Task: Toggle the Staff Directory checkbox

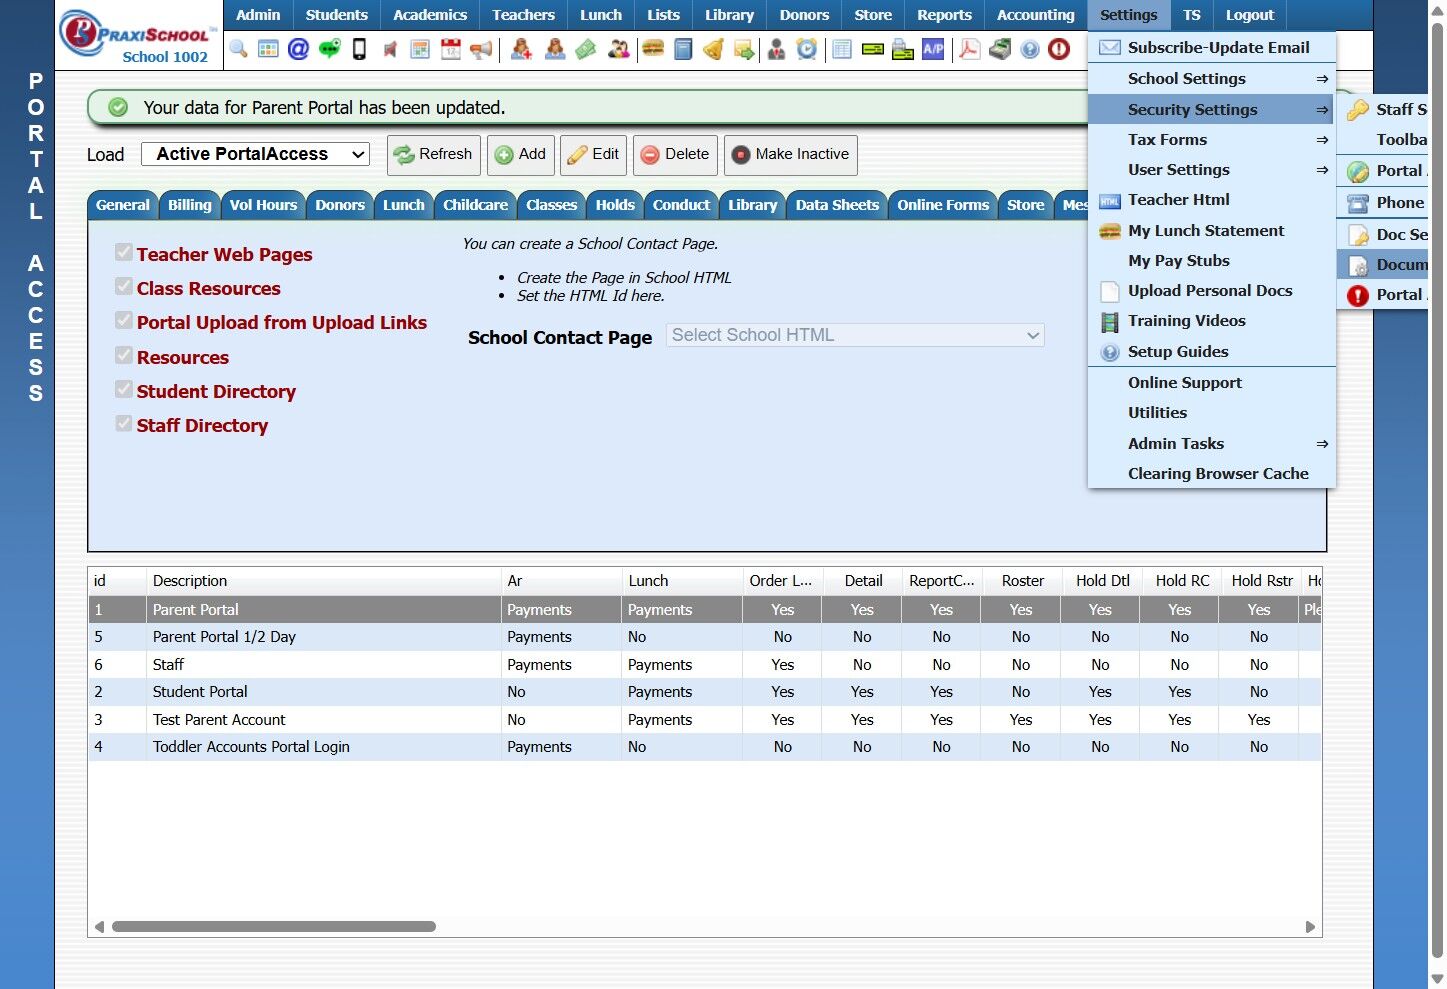Action: pyautogui.click(x=124, y=424)
